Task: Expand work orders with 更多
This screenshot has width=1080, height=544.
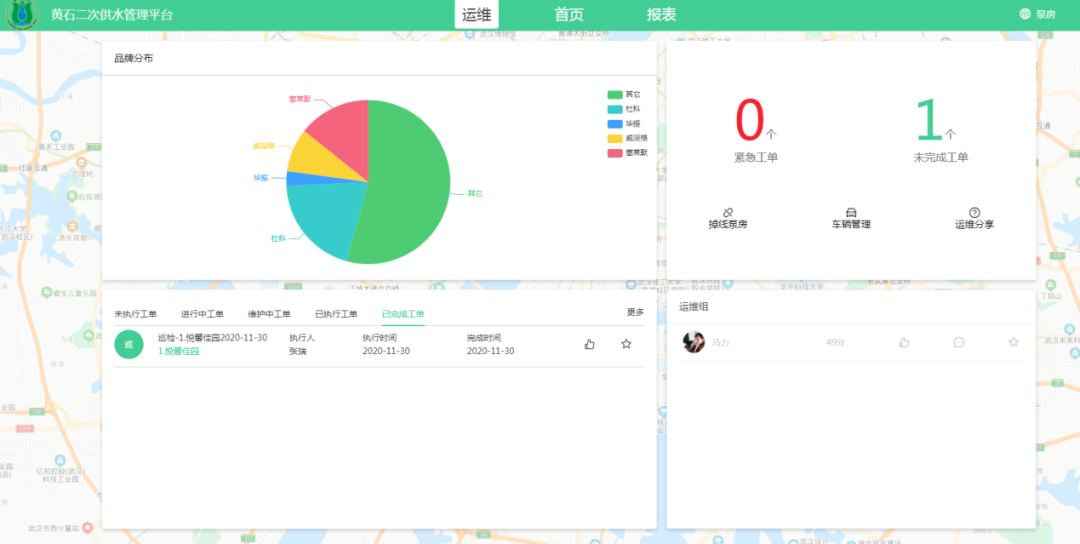Action: pyautogui.click(x=635, y=312)
